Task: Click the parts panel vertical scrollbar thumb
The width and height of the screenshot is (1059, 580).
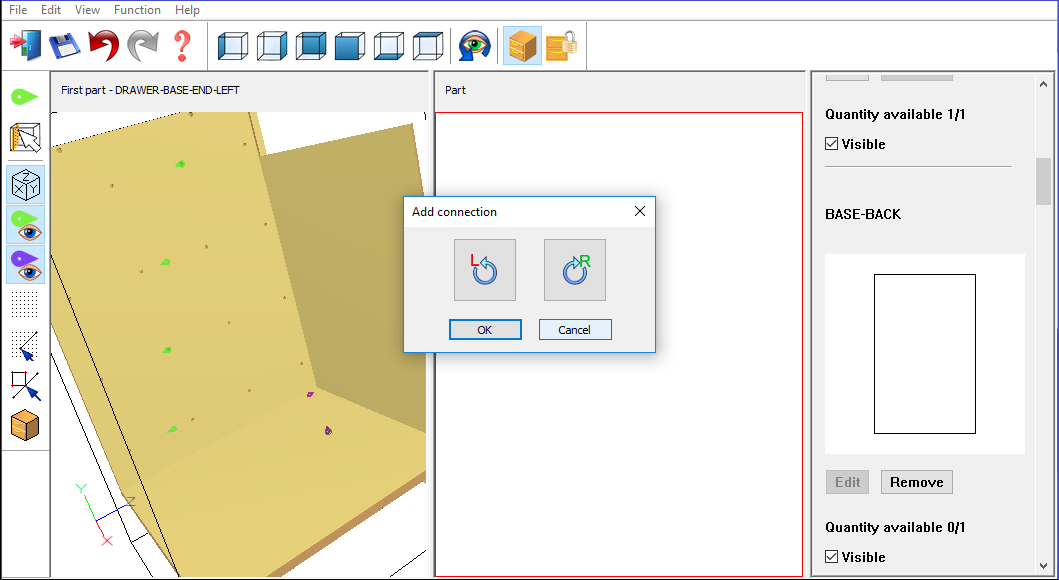Action: point(1043,181)
